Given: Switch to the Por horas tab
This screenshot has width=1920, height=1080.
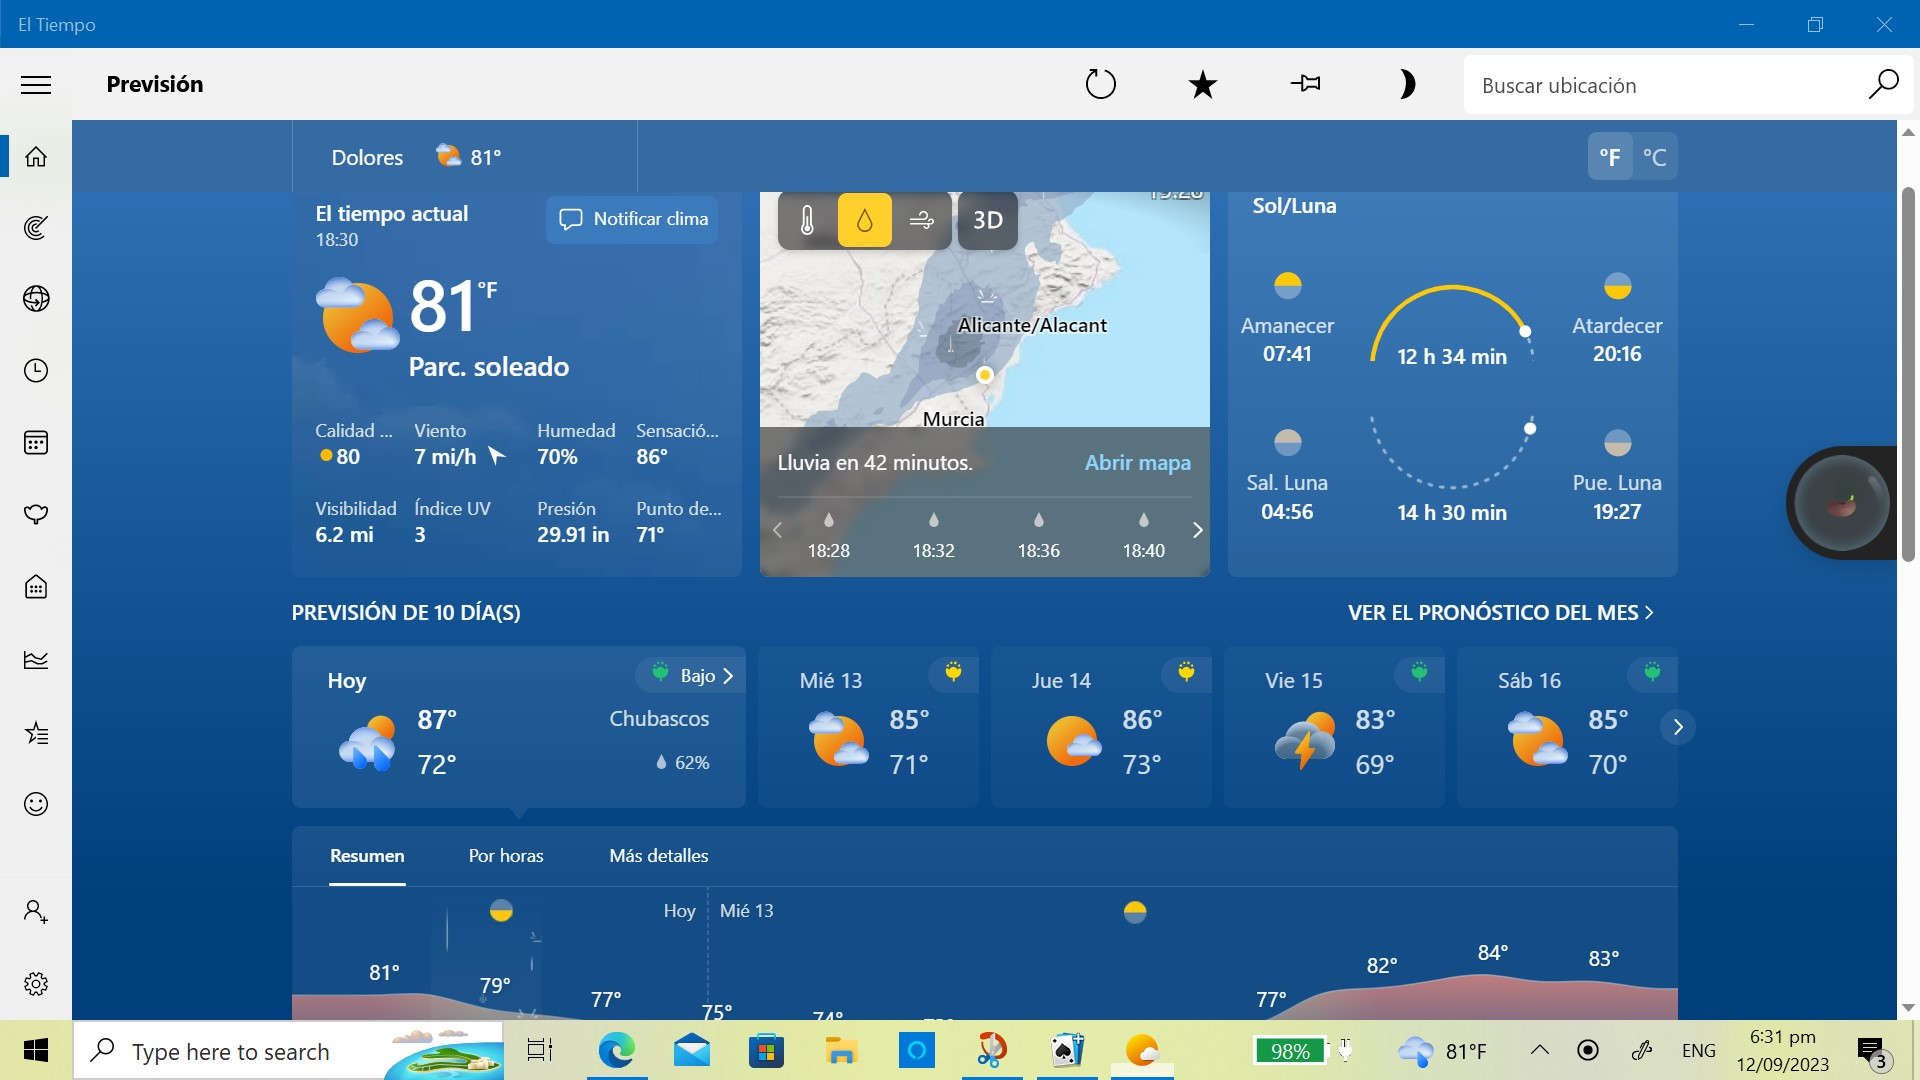Looking at the screenshot, I should (x=506, y=856).
